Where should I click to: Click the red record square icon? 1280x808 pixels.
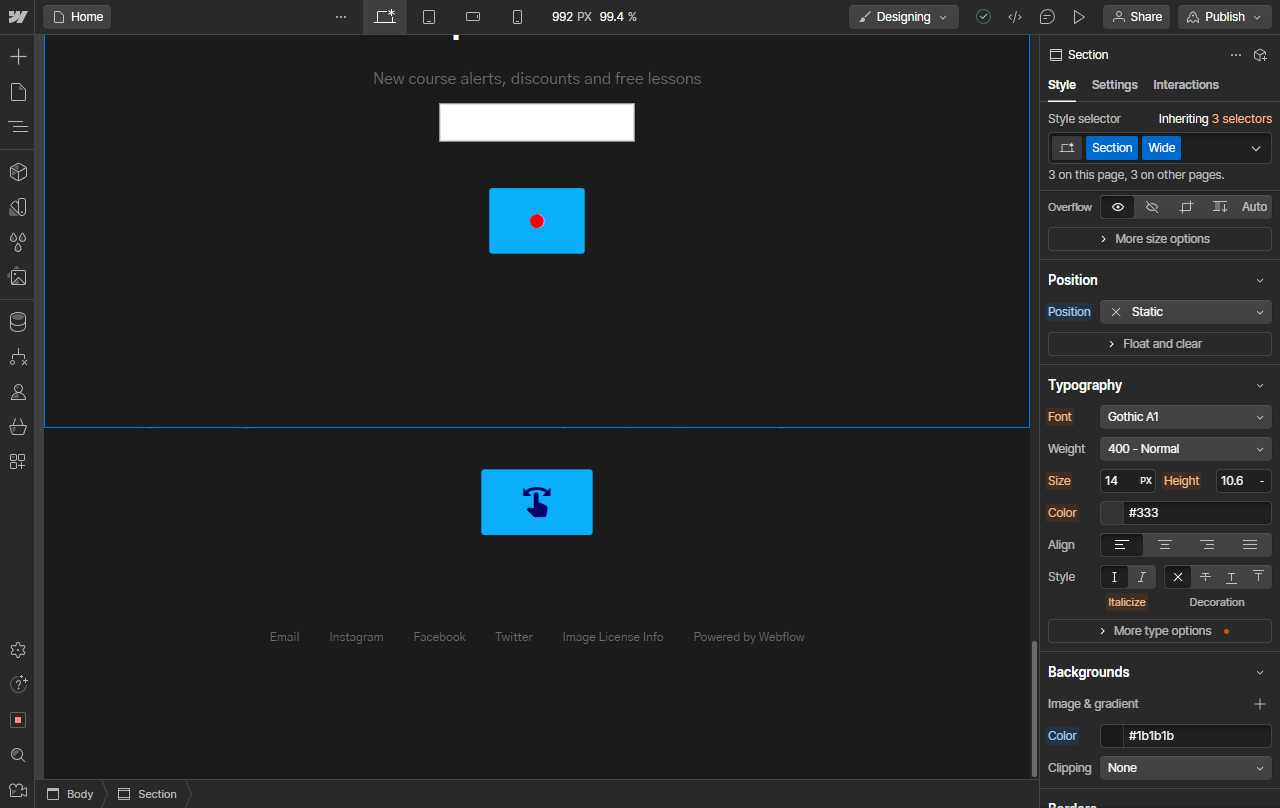tap(17, 720)
